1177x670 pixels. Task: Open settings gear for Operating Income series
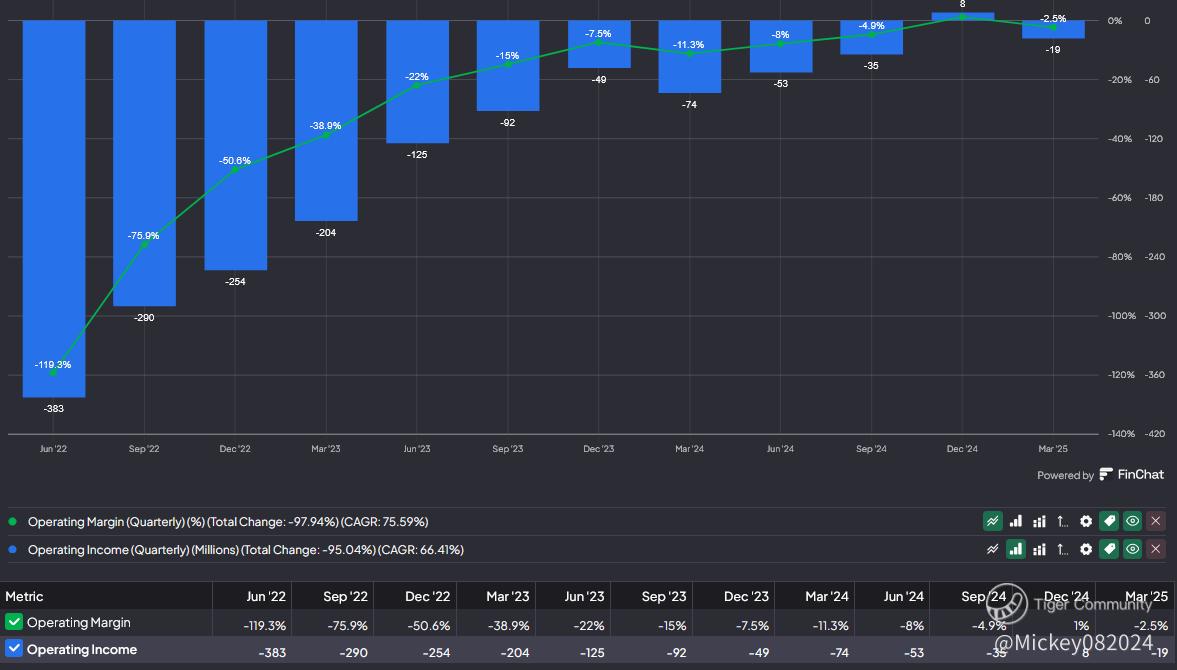[x=1086, y=549]
